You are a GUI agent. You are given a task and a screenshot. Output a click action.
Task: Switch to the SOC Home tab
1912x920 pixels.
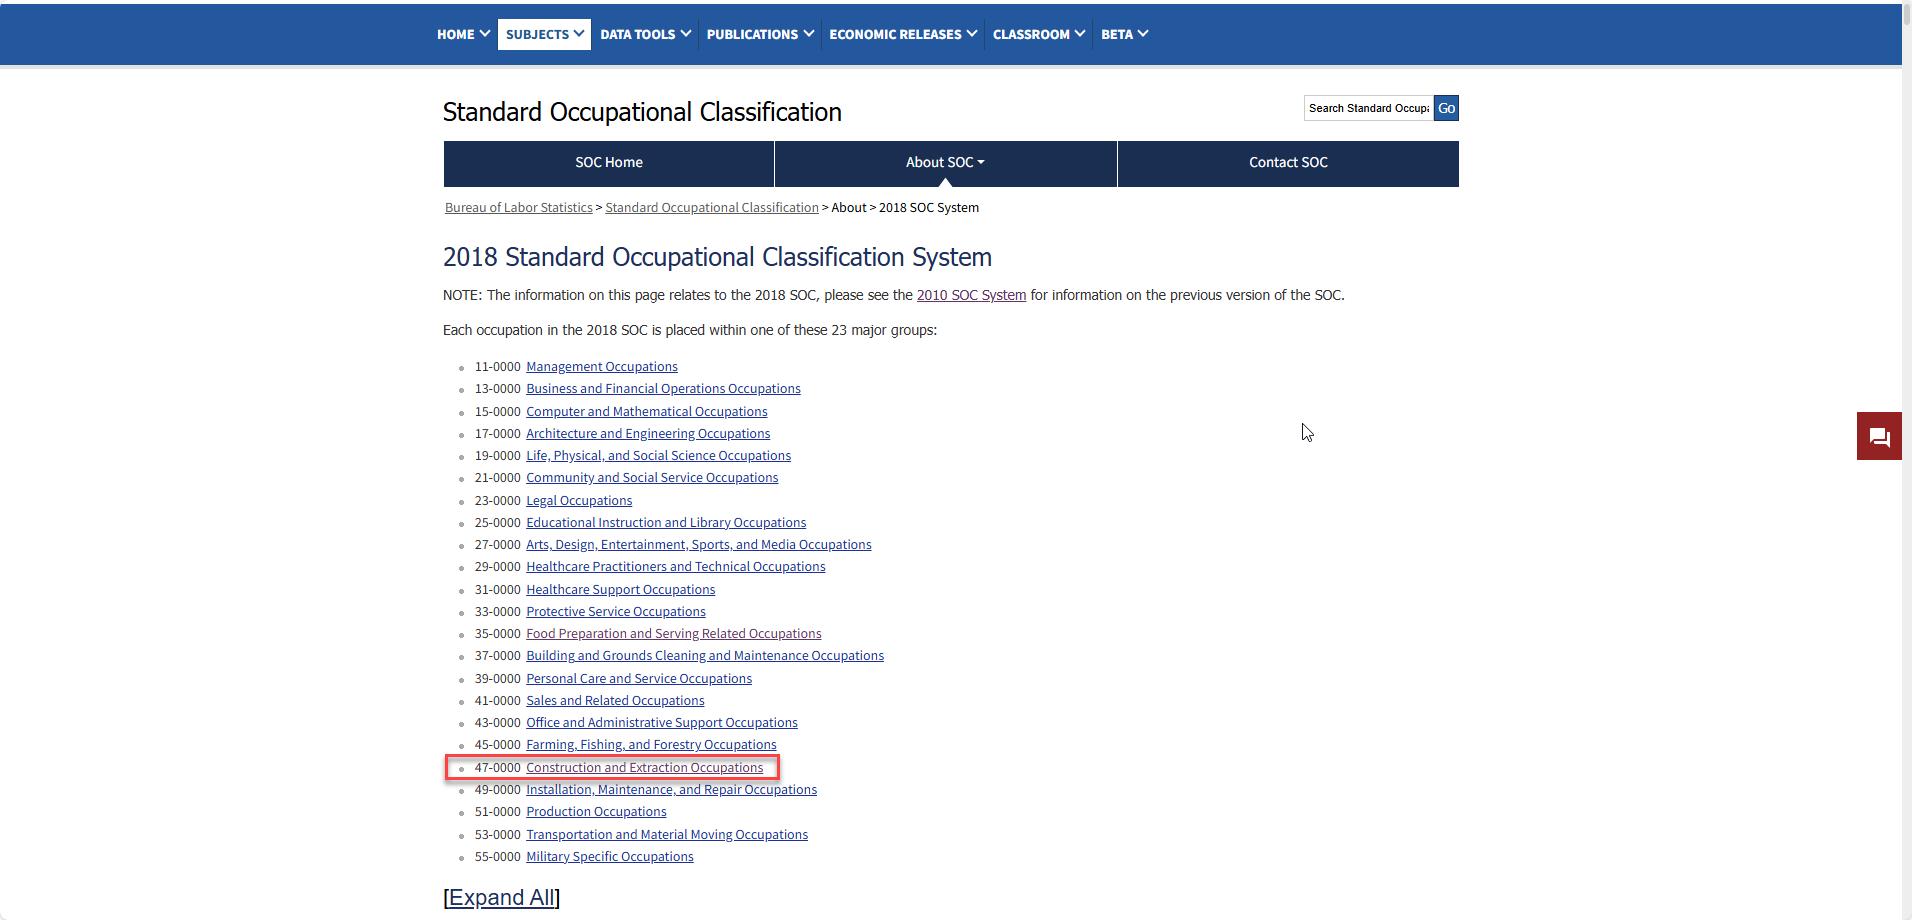(608, 162)
